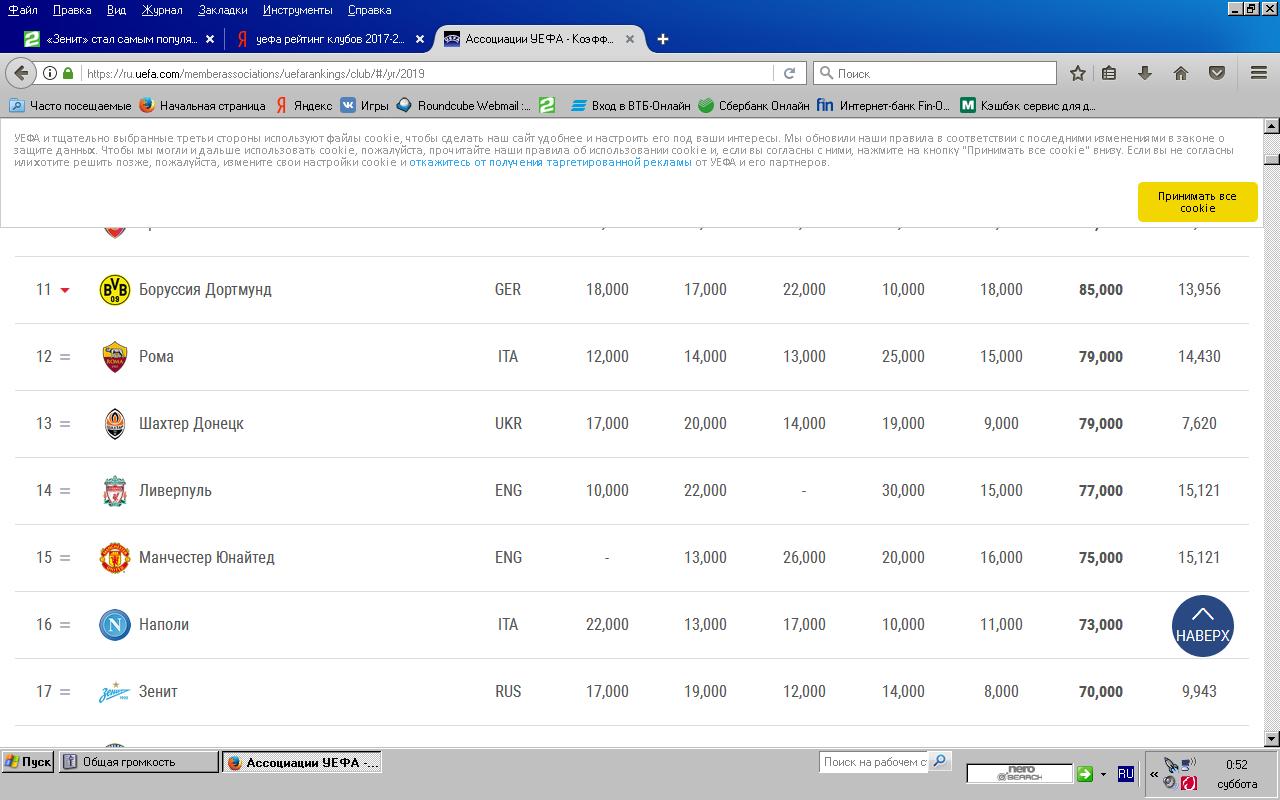Reload the page with the refresh icon
Screen dimensions: 1280x800
pyautogui.click(x=789, y=73)
